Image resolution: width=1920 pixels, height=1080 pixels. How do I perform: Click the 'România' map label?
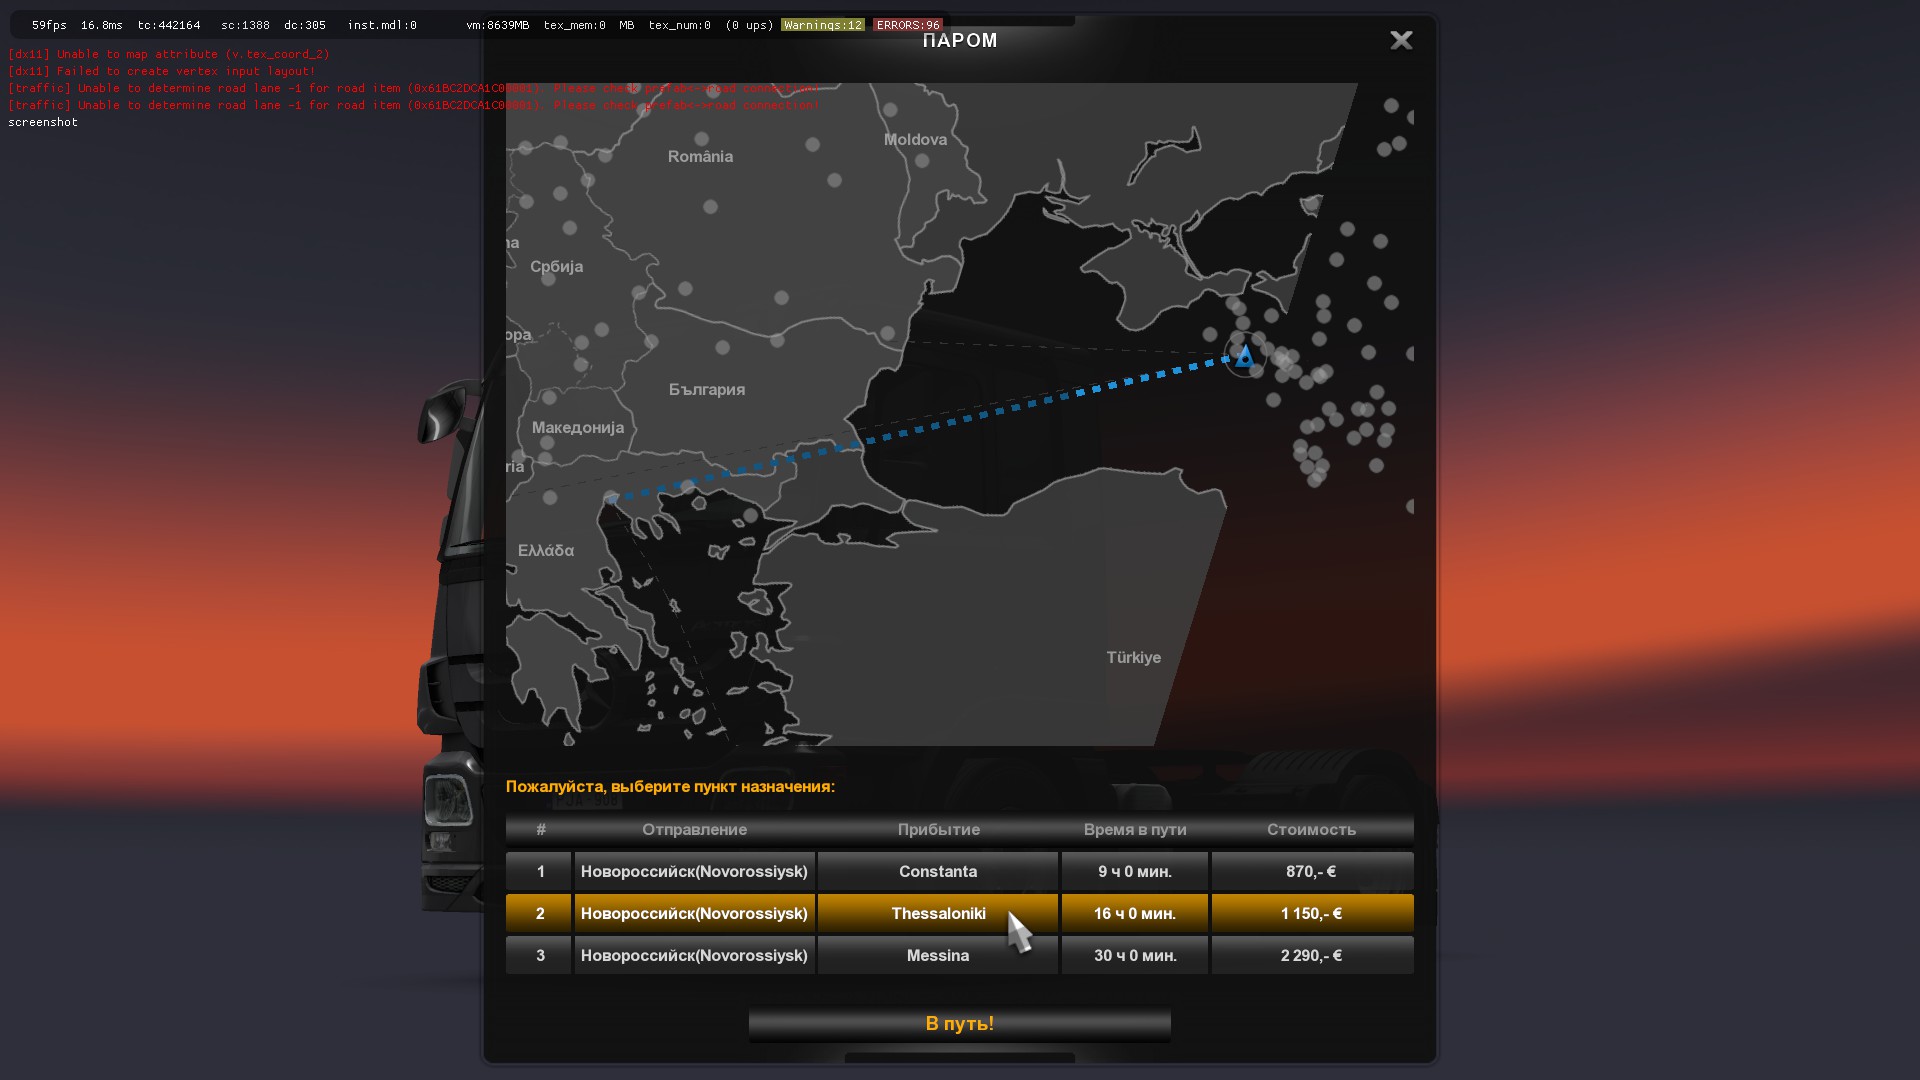coord(700,156)
